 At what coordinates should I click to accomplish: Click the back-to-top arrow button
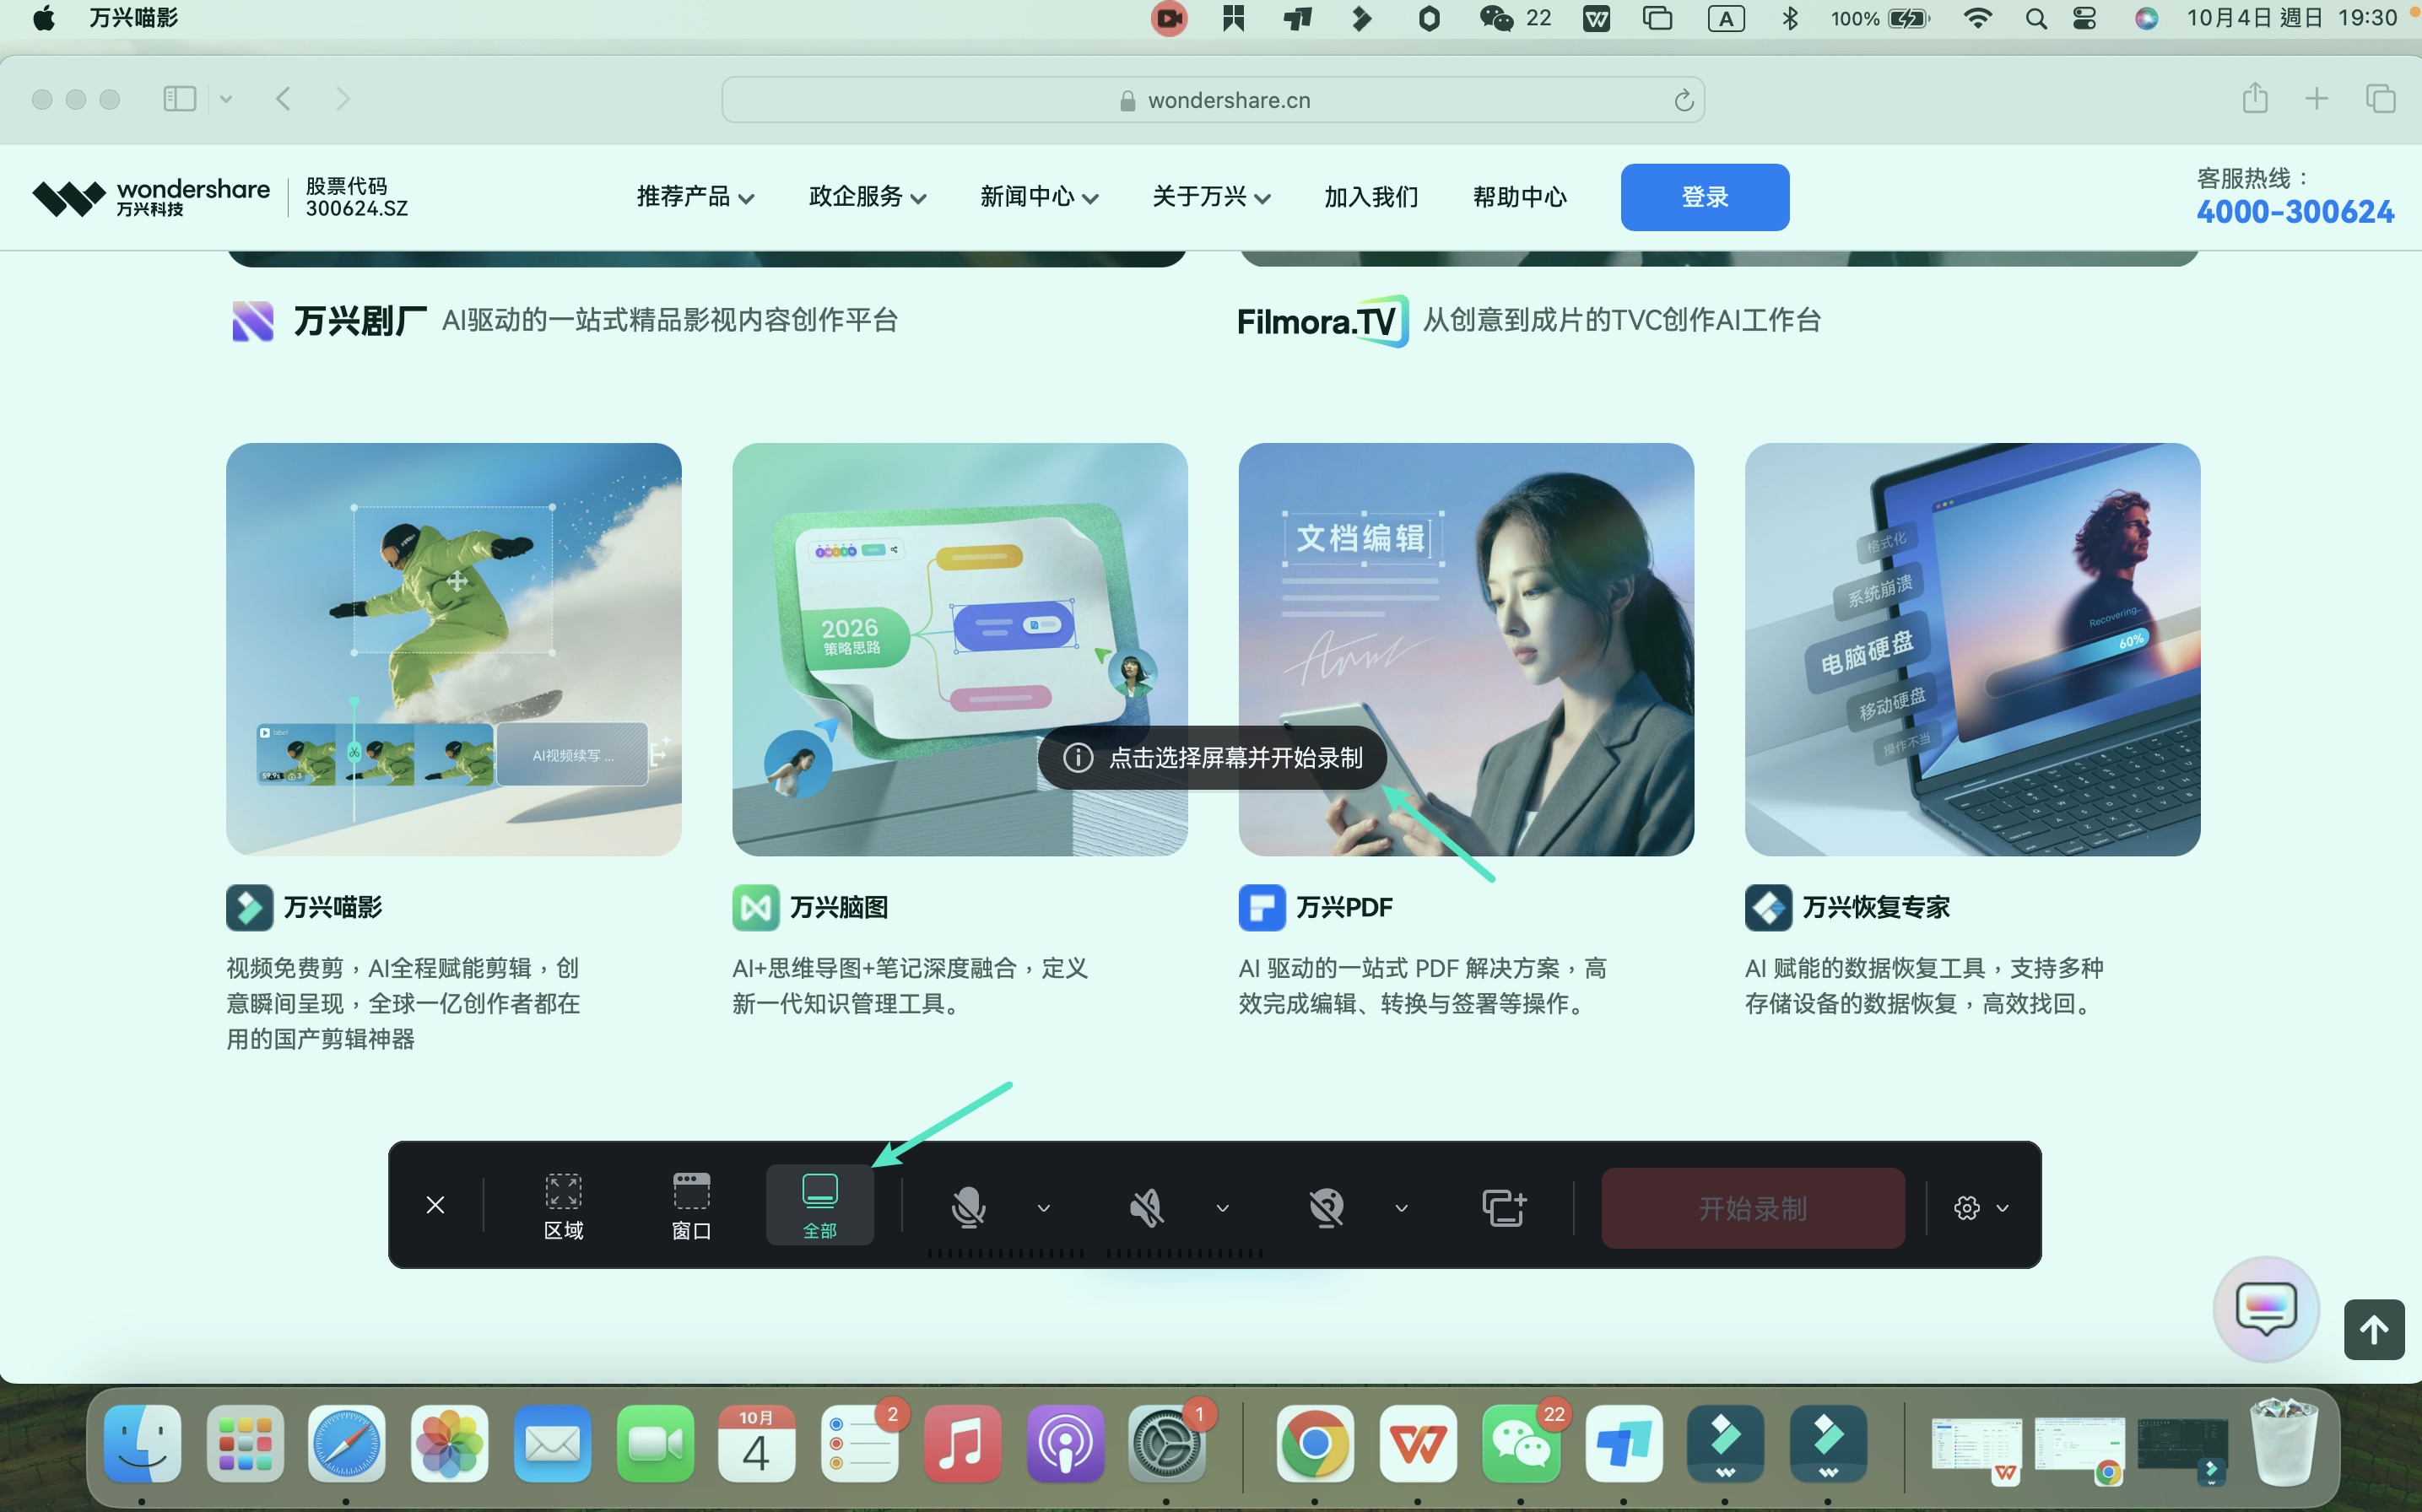click(x=2374, y=1329)
